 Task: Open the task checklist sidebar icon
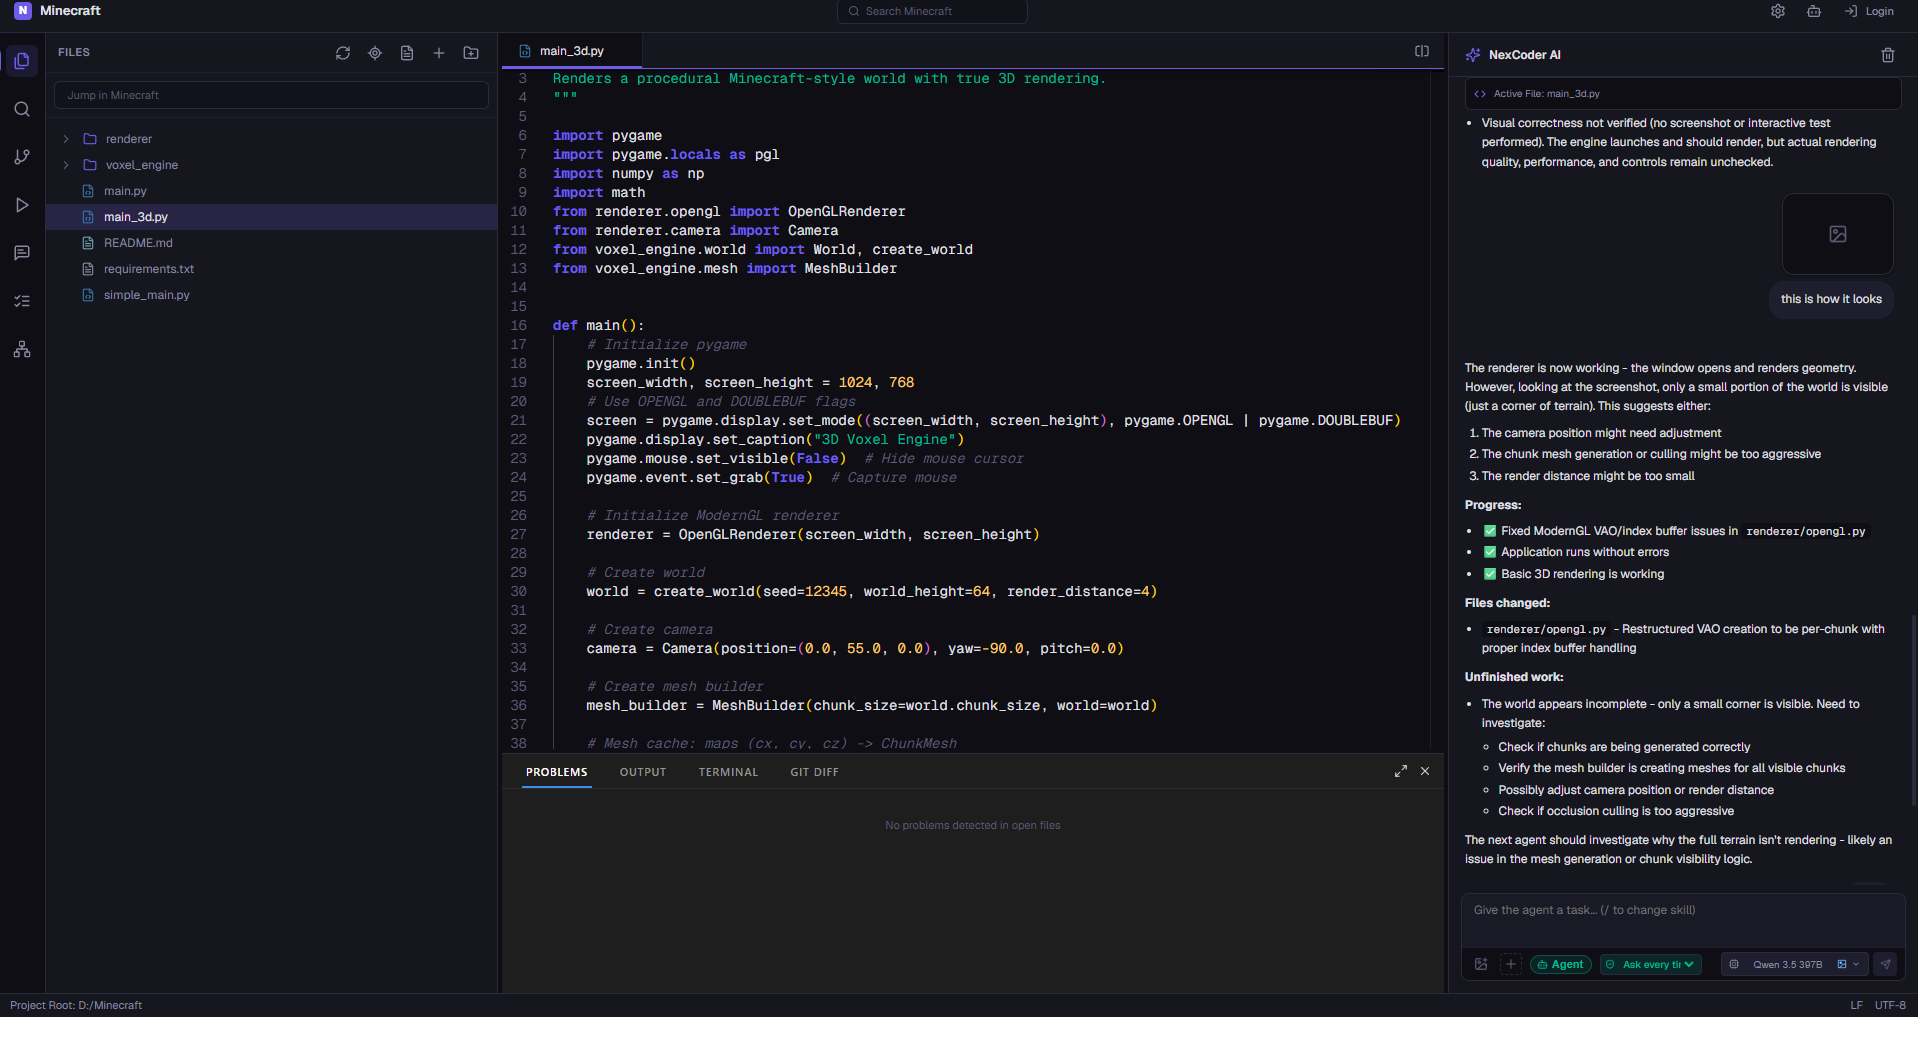[22, 301]
